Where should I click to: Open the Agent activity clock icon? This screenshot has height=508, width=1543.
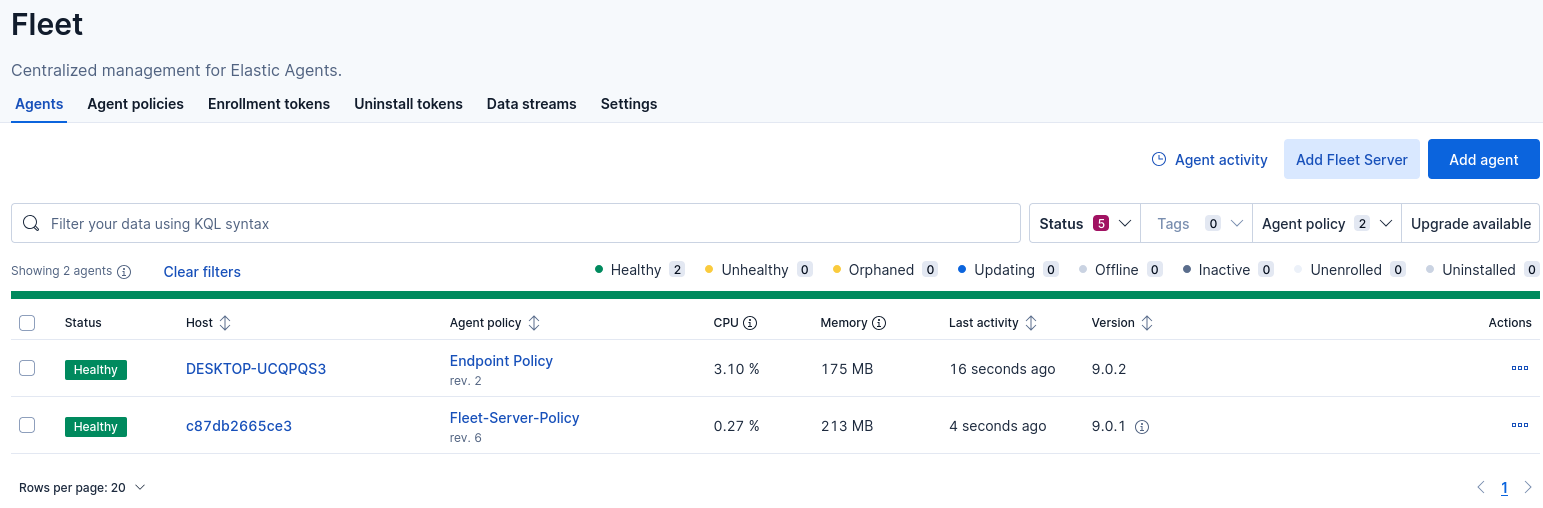(1159, 159)
